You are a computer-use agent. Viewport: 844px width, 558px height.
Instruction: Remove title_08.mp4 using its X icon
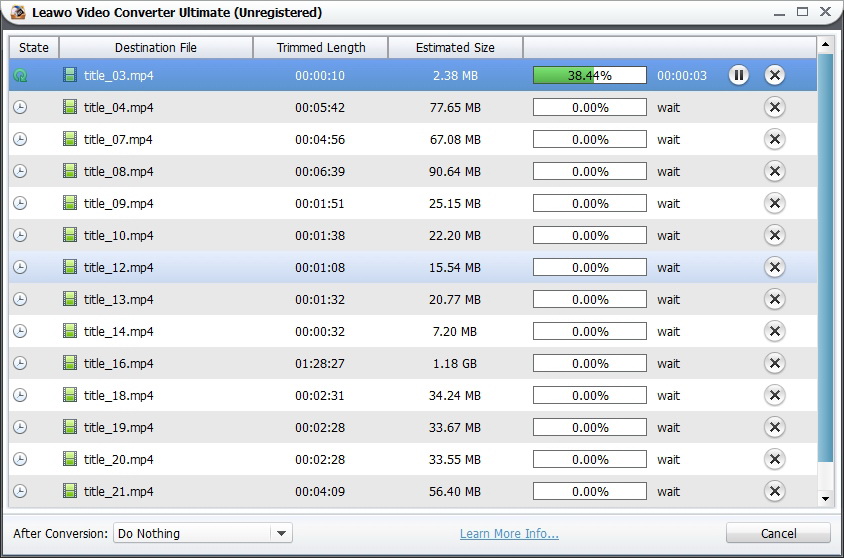click(x=774, y=172)
